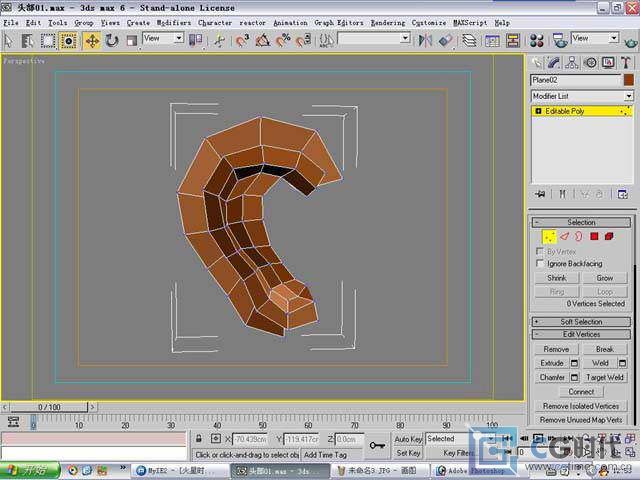Viewport: 640px width, 480px height.
Task: Click Configure Modifier Sets icon
Action: pyautogui.click(x=623, y=194)
